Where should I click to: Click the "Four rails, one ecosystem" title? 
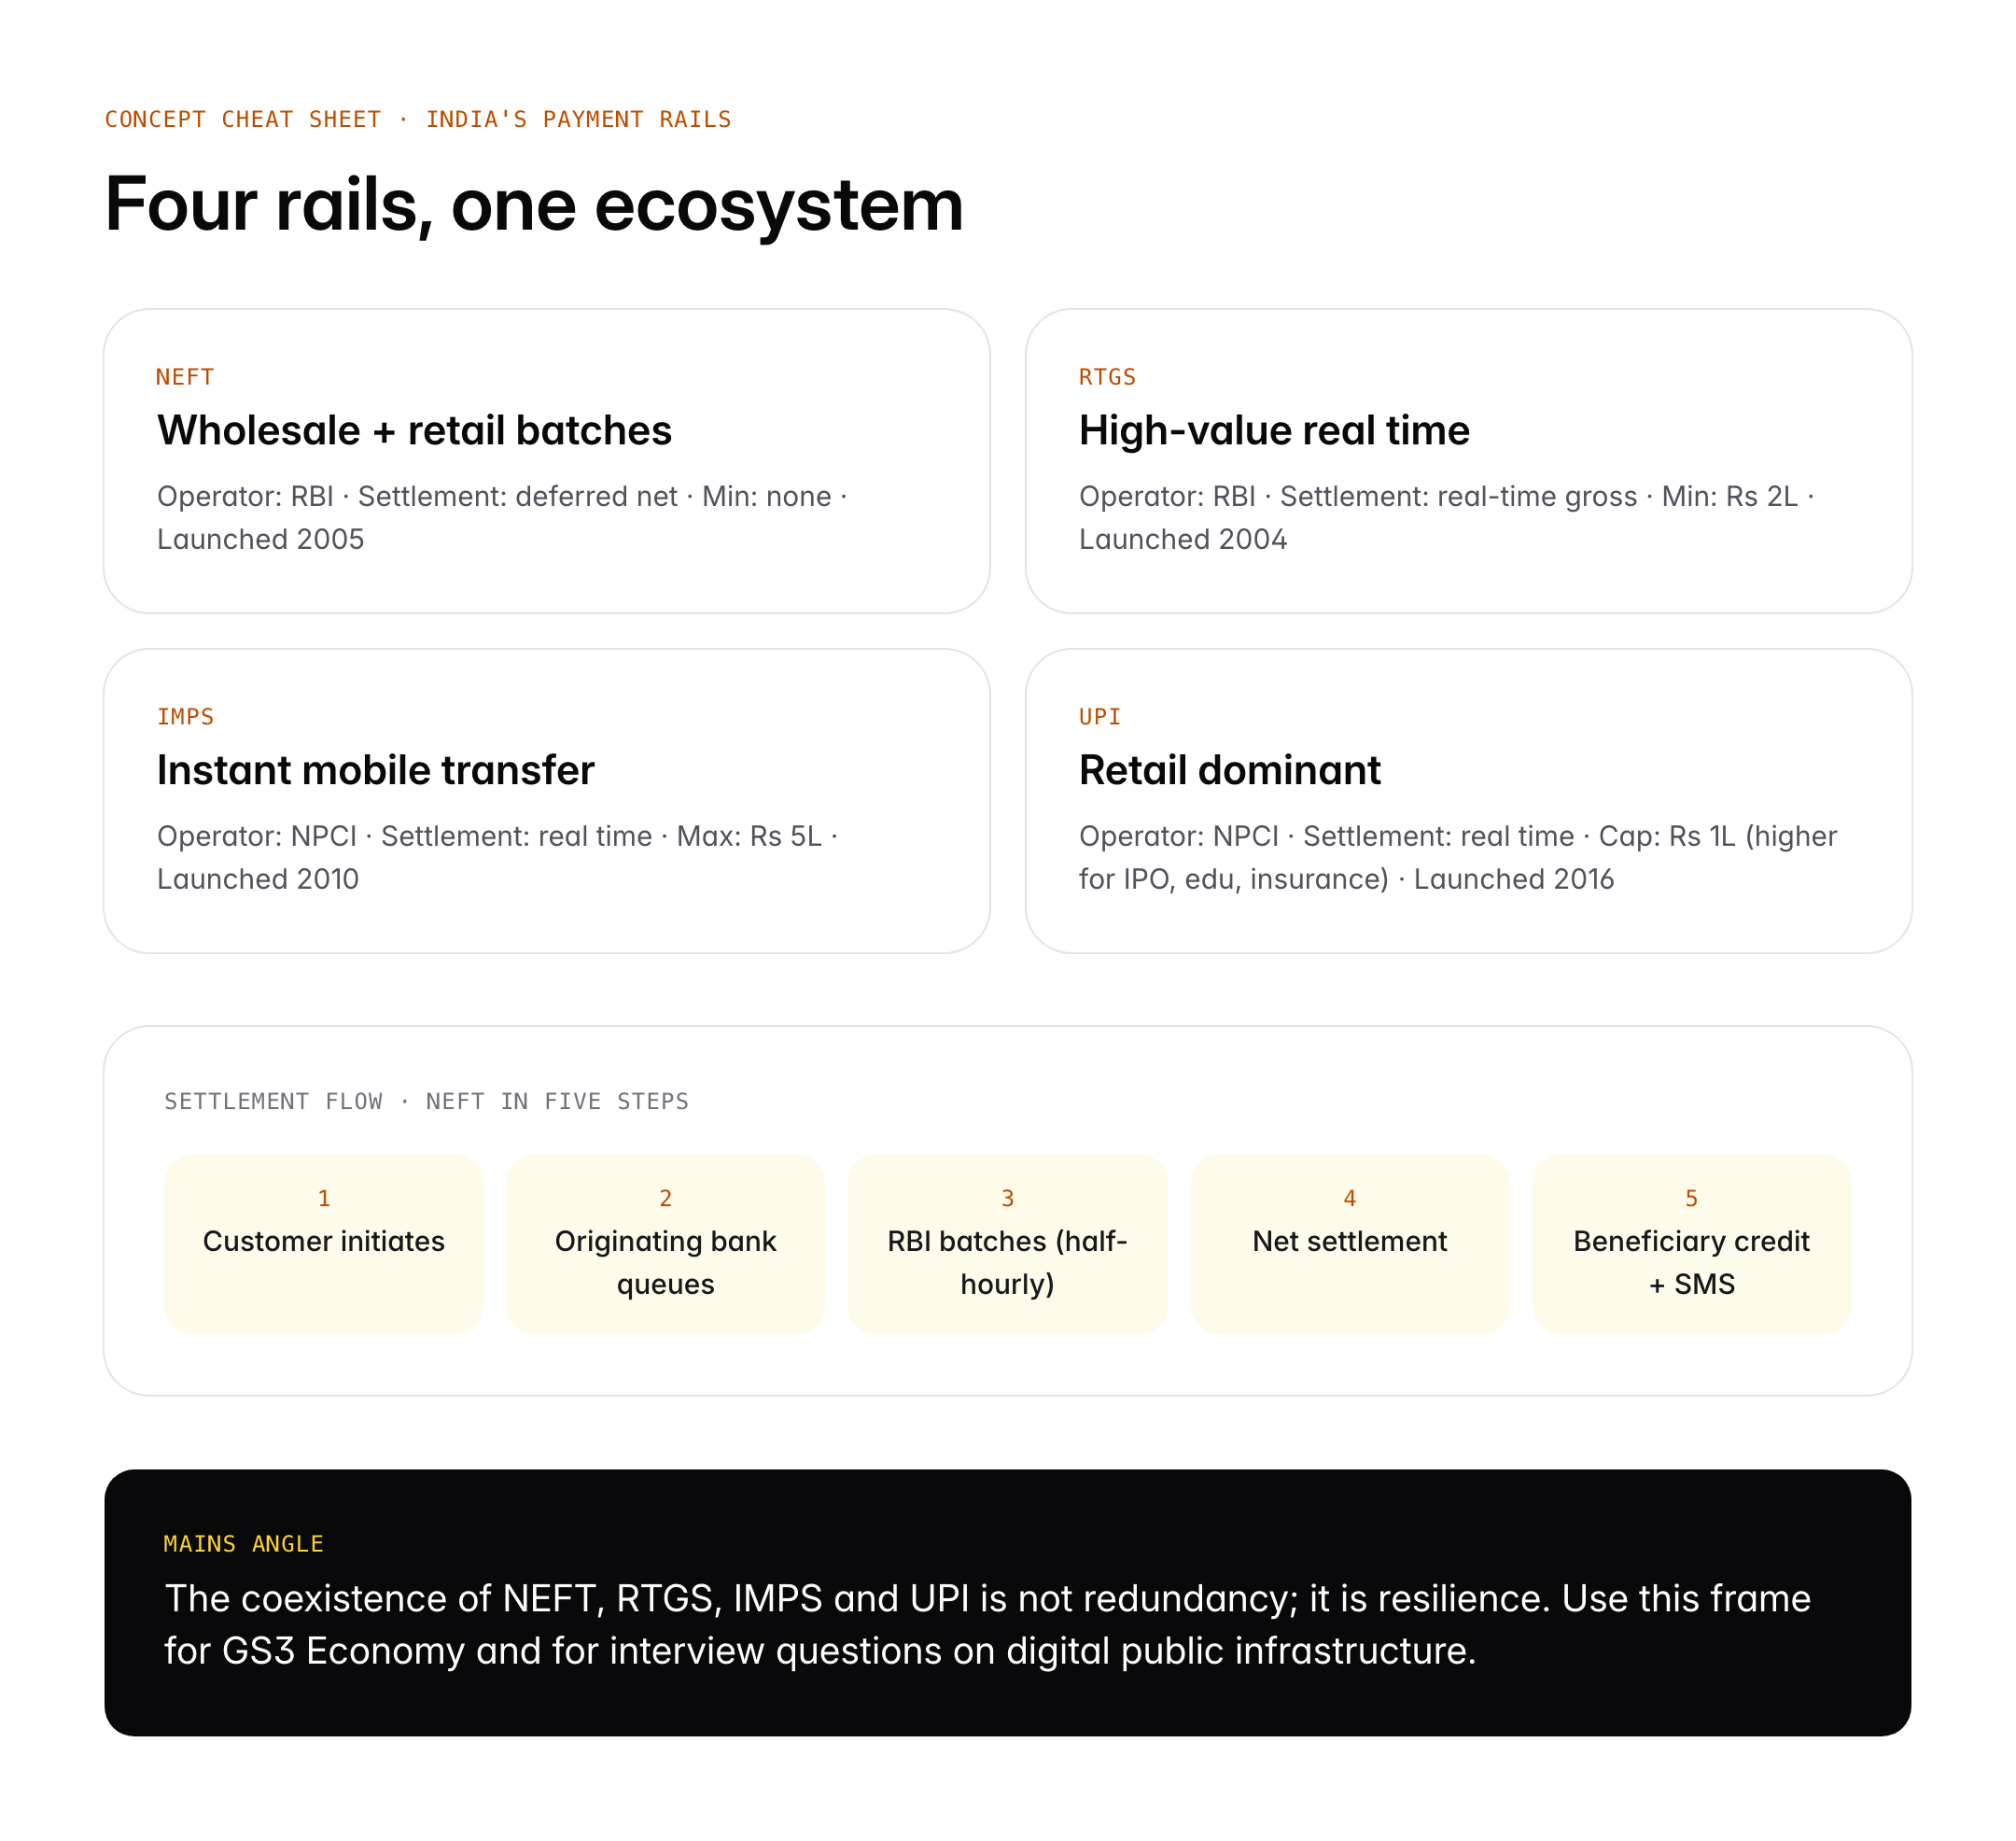[x=533, y=205]
